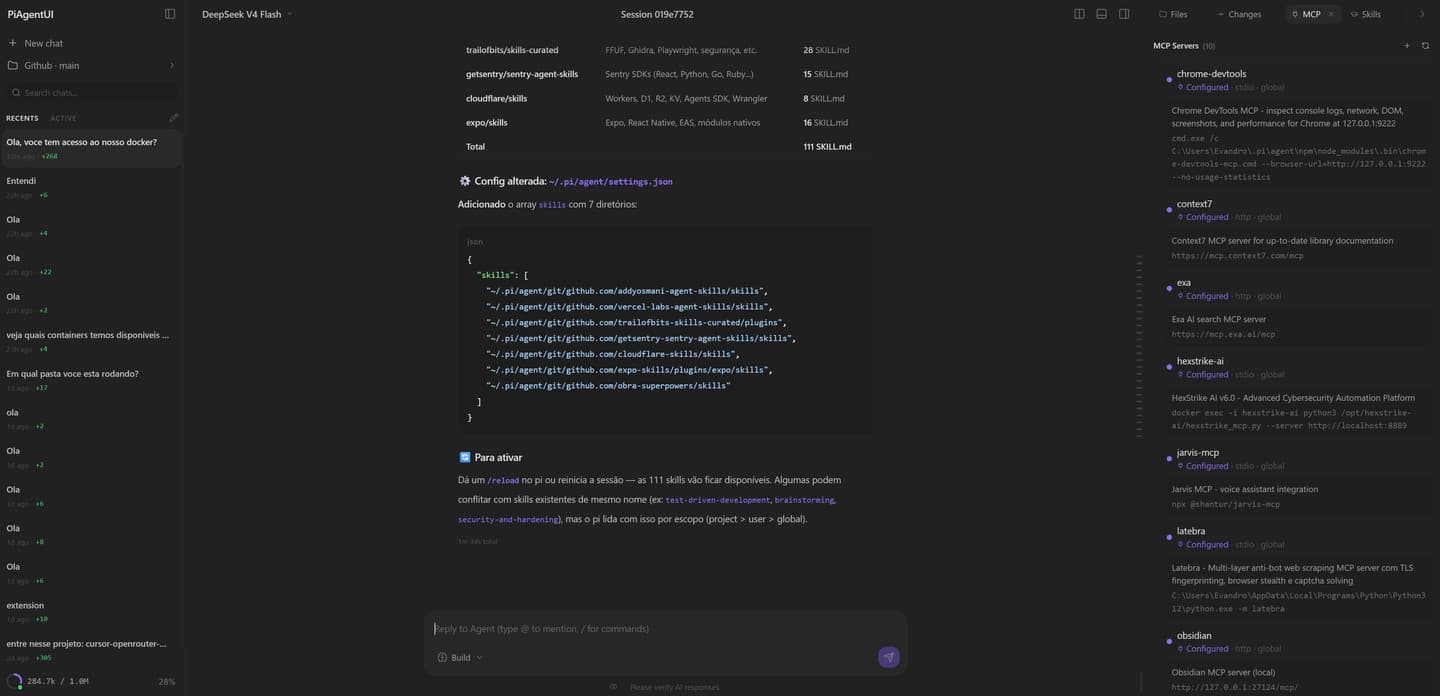Screen dimensions: 1440x696
Task: Toggle the right panel layout icon in the top bar
Action: pos(1124,14)
